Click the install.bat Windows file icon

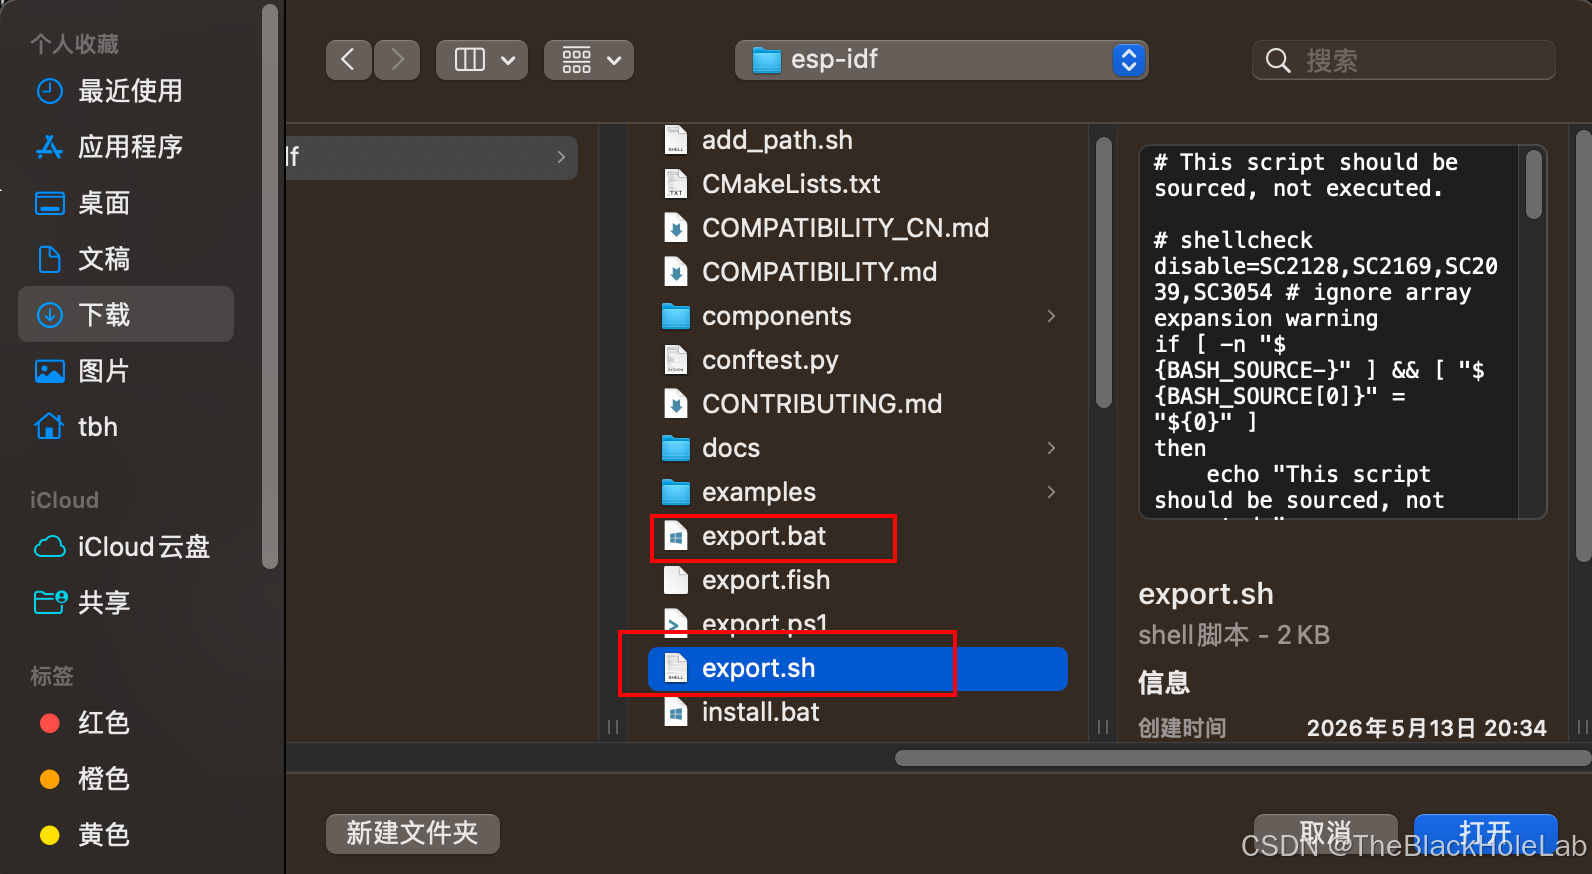676,712
